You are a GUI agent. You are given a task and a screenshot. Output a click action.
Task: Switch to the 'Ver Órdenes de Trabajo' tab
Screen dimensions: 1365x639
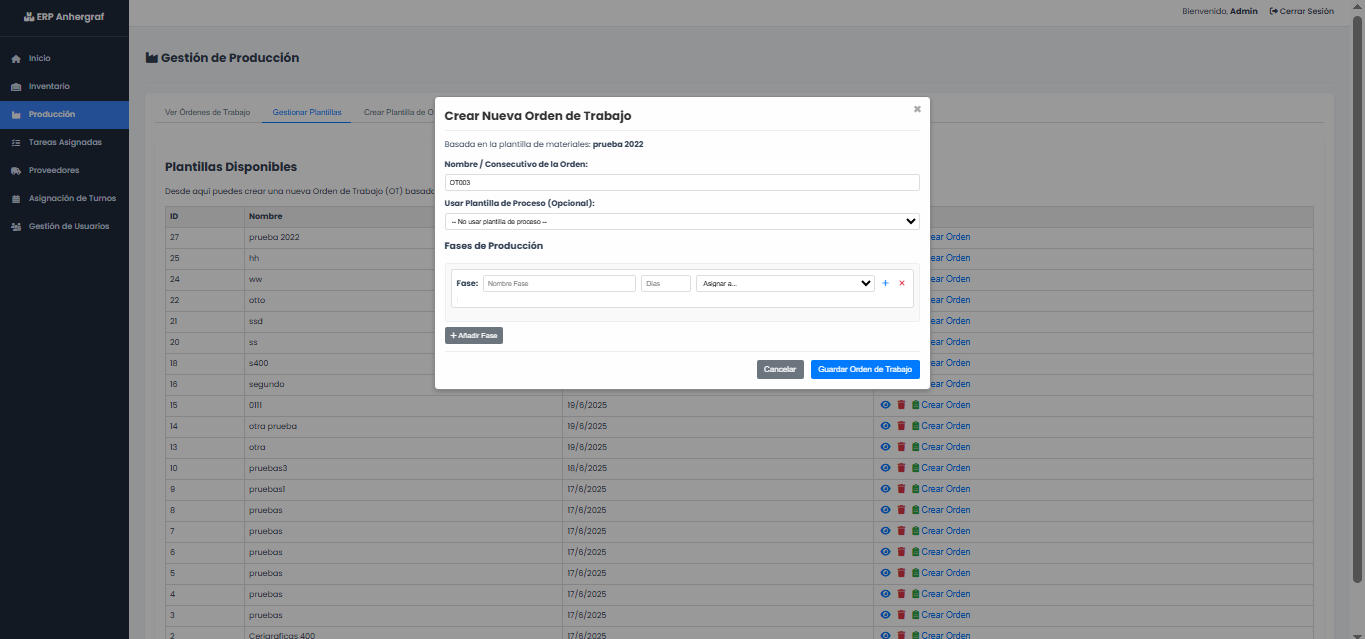point(207,113)
